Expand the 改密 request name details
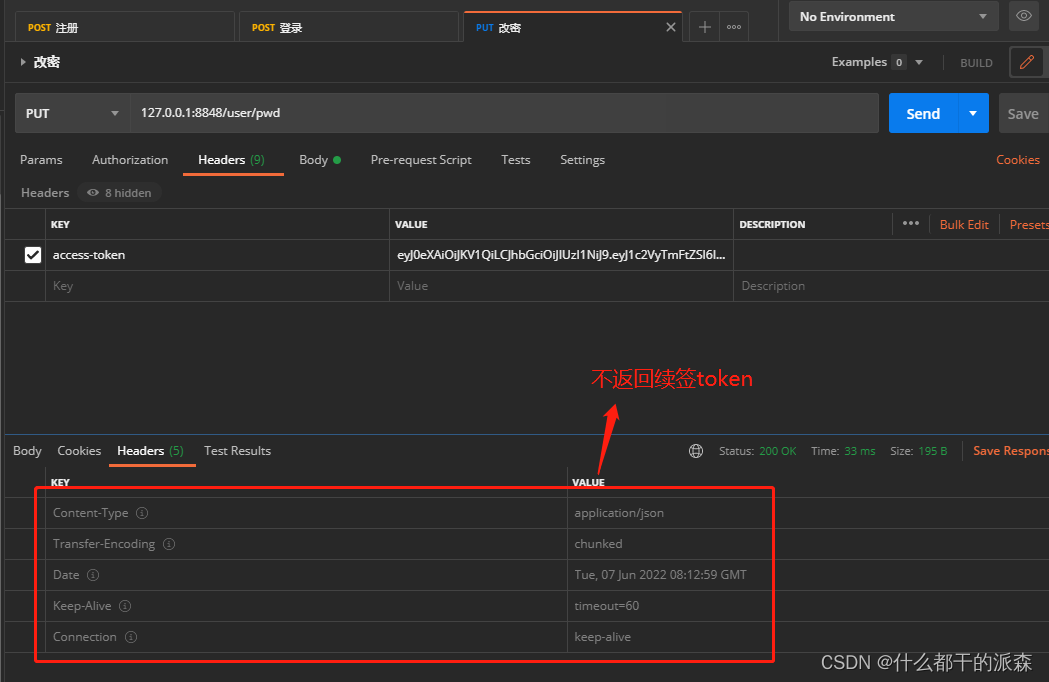Viewport: 1049px width, 682px height. 23,62
